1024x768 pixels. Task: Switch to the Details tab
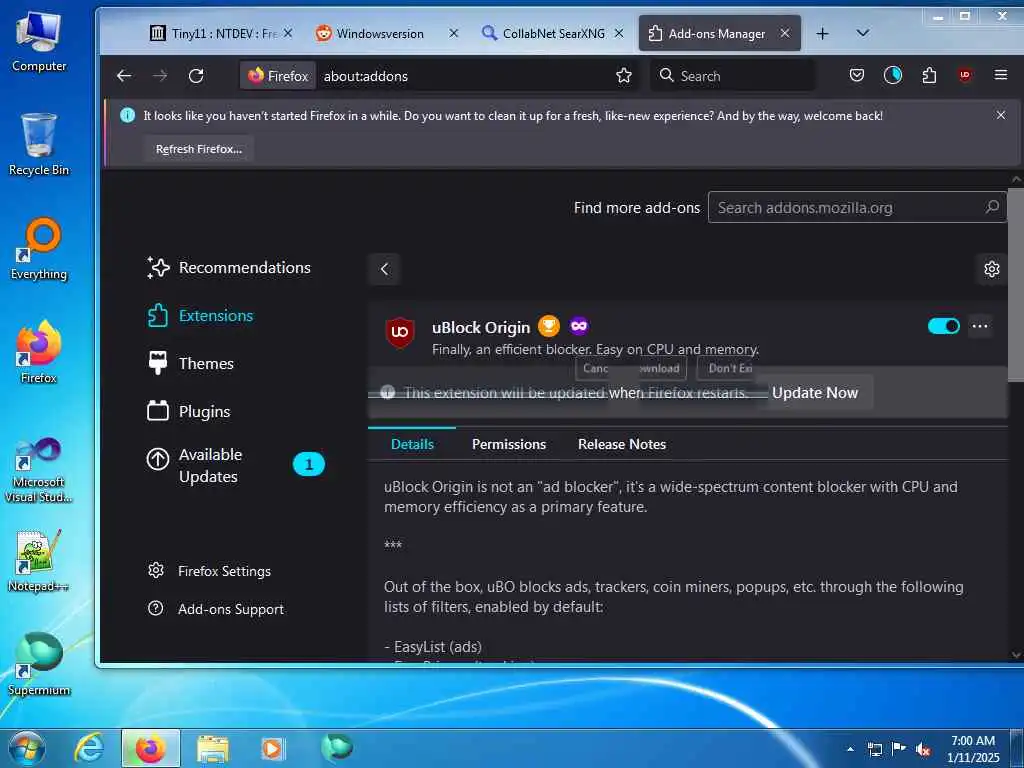[412, 444]
